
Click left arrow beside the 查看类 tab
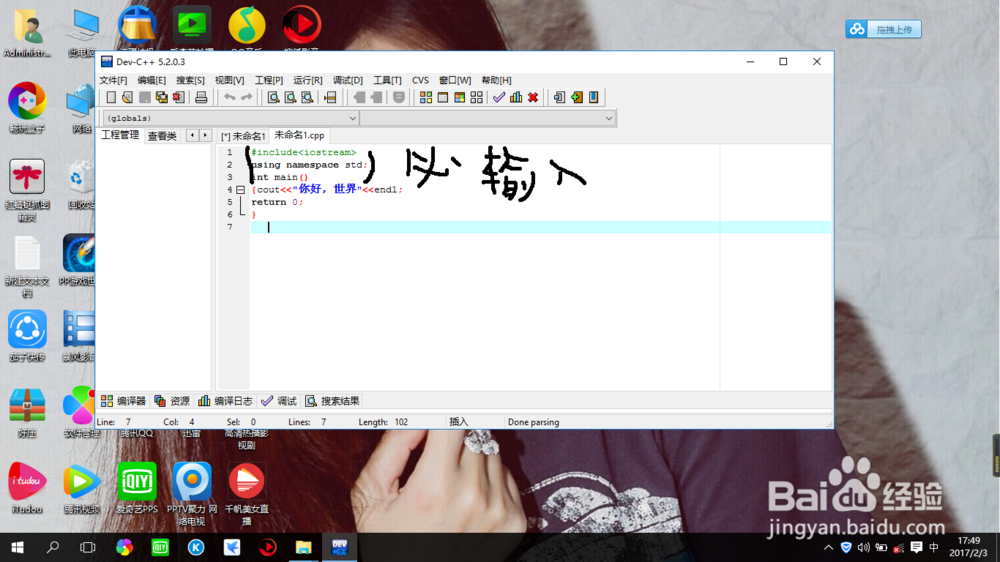(x=192, y=135)
